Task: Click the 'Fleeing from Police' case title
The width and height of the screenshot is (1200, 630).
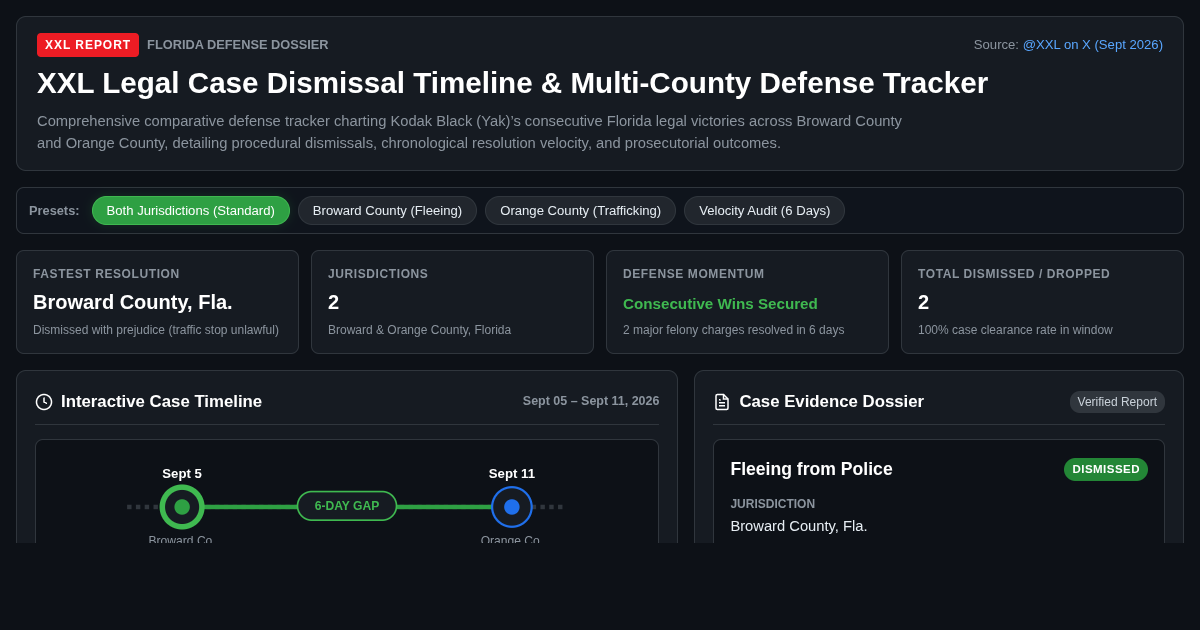Action: pyautogui.click(x=811, y=469)
